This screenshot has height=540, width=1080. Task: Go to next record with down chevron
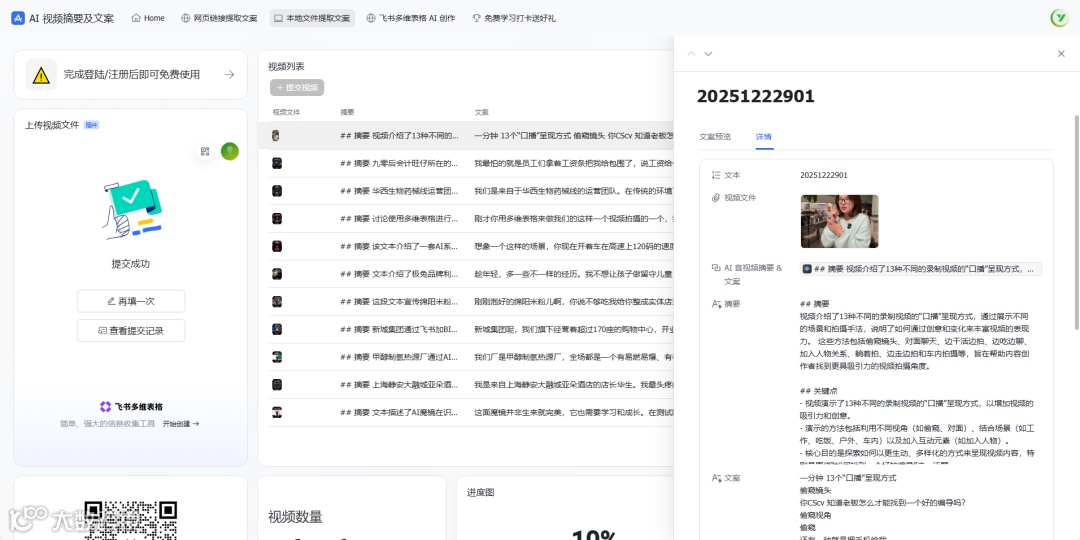(708, 54)
